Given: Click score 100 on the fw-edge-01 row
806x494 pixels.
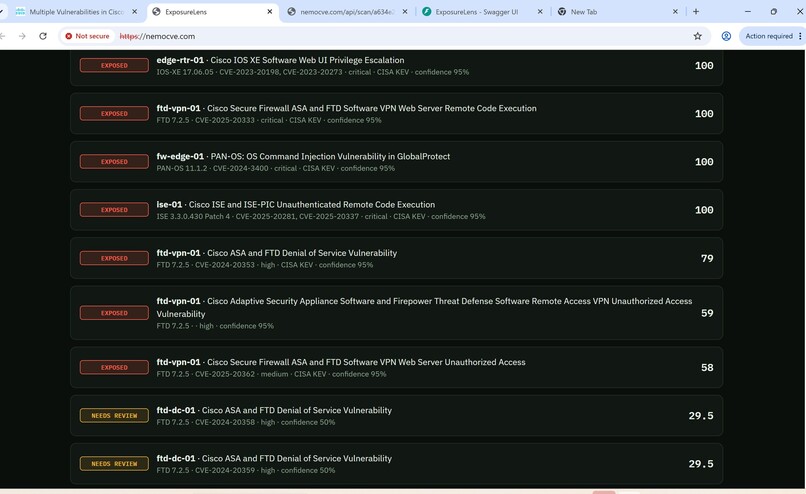Looking at the screenshot, I should point(704,161).
